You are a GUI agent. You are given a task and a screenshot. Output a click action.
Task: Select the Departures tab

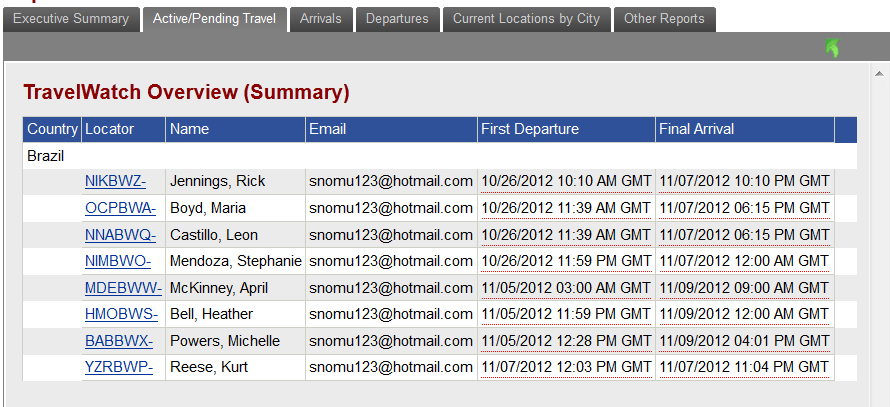click(x=397, y=19)
